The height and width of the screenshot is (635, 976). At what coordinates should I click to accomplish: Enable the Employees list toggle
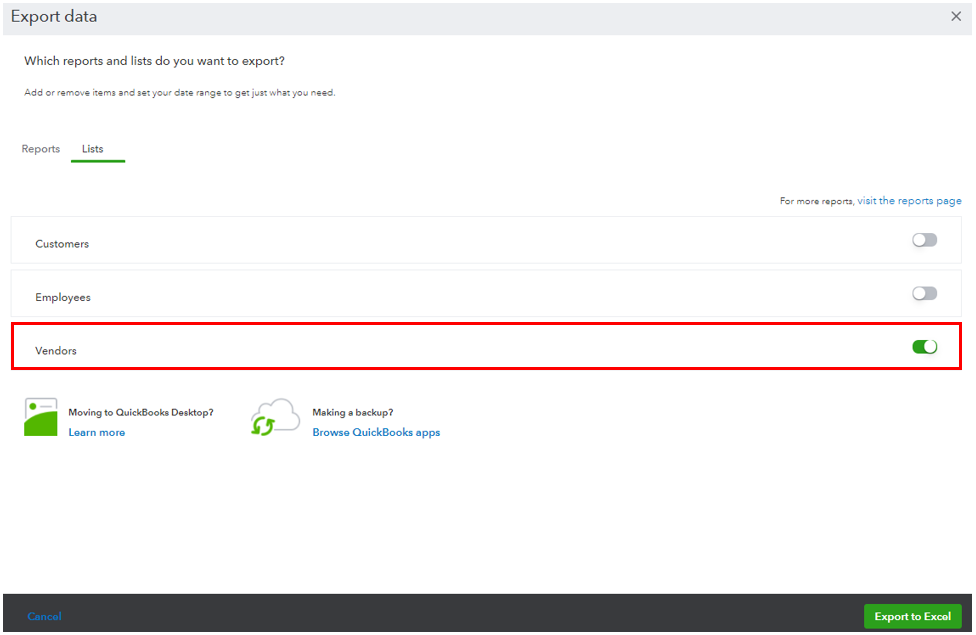[x=924, y=293]
